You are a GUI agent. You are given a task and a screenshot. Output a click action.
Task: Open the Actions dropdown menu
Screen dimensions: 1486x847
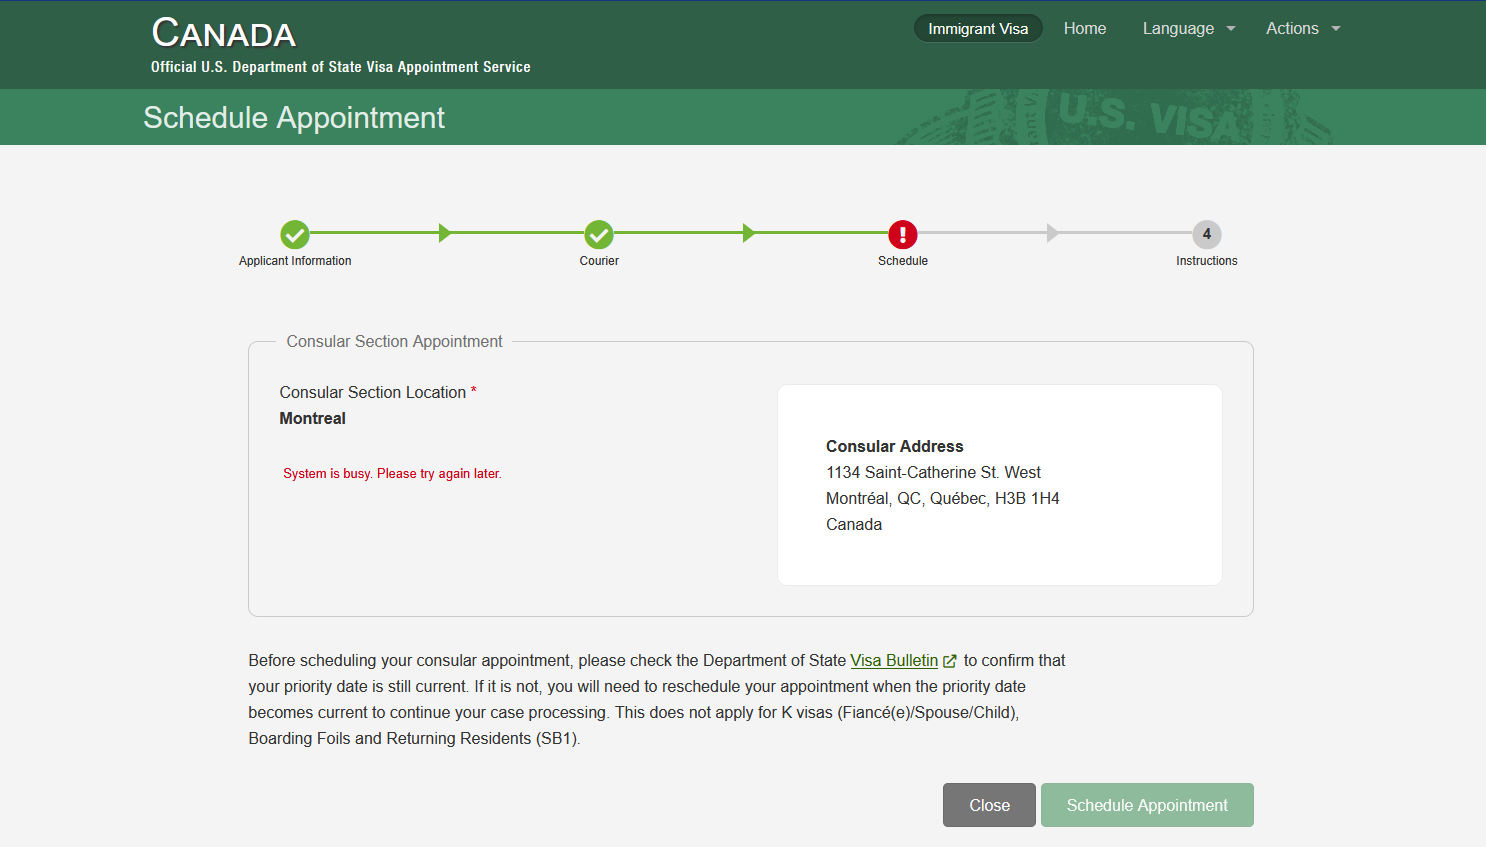[x=1302, y=29]
